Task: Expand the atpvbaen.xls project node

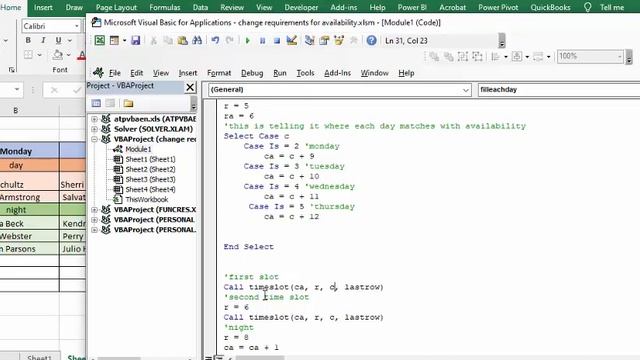Action: 94,119
